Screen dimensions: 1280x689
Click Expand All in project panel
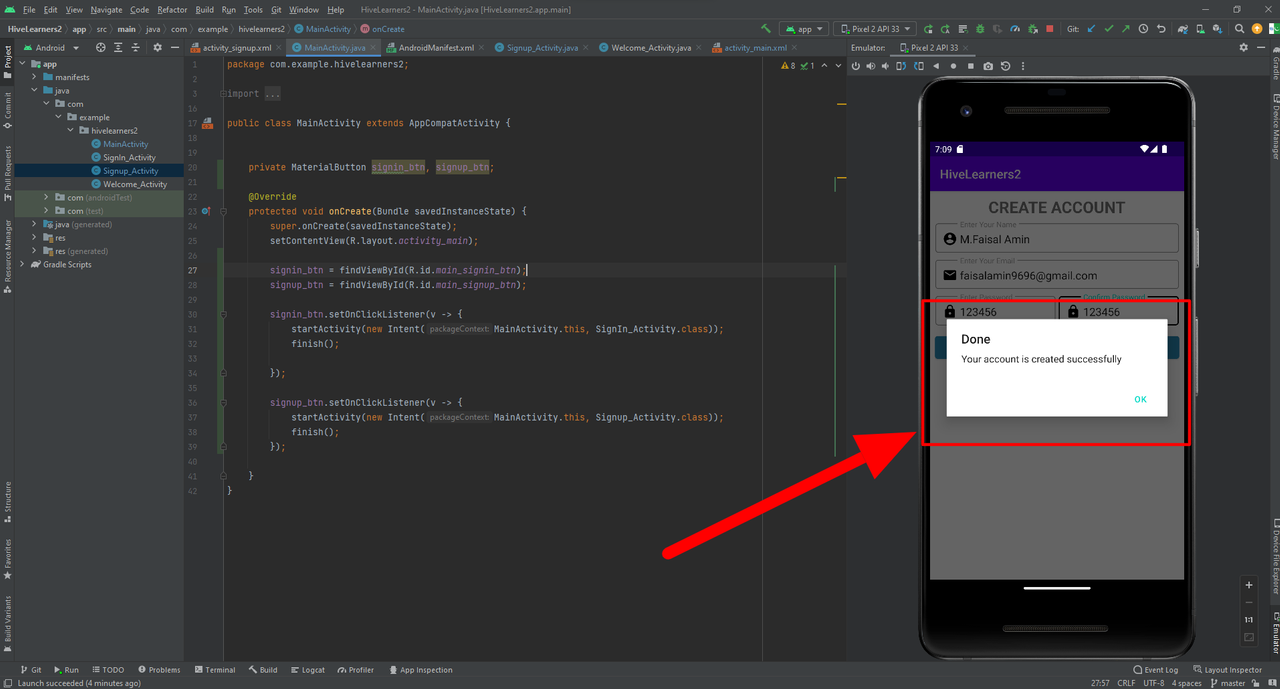click(120, 47)
